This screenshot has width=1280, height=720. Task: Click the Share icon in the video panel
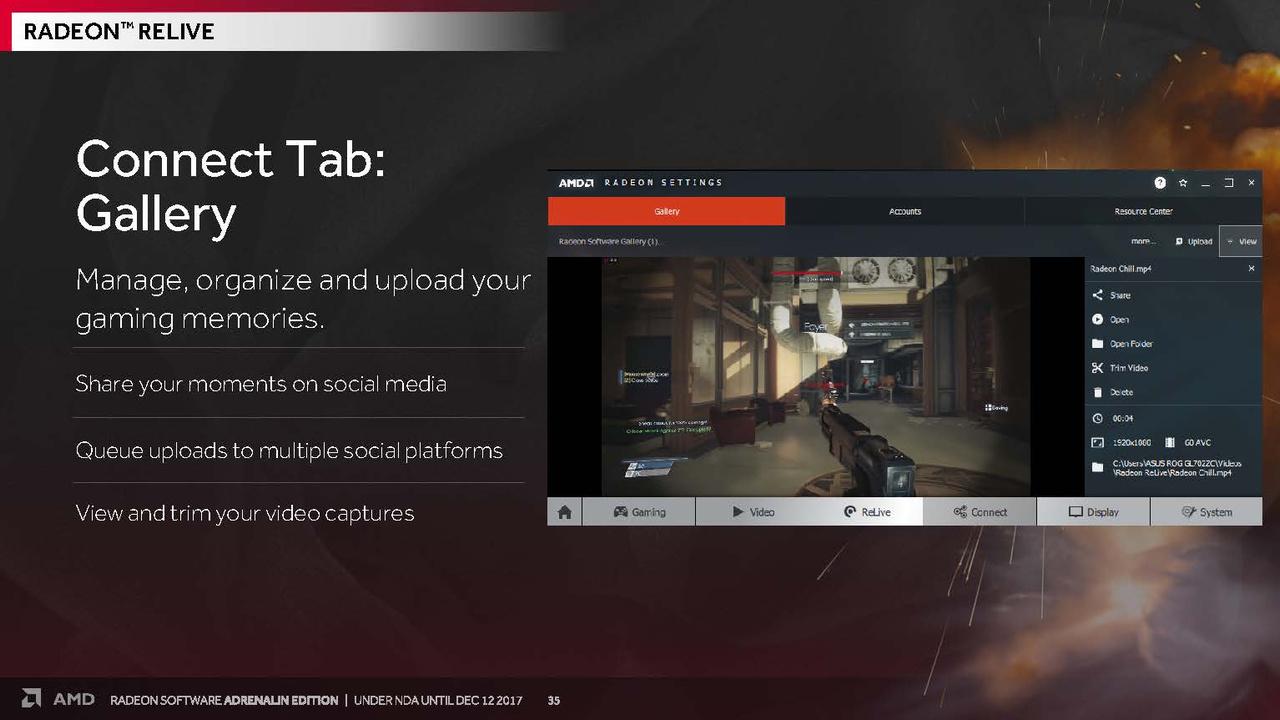coord(1097,295)
